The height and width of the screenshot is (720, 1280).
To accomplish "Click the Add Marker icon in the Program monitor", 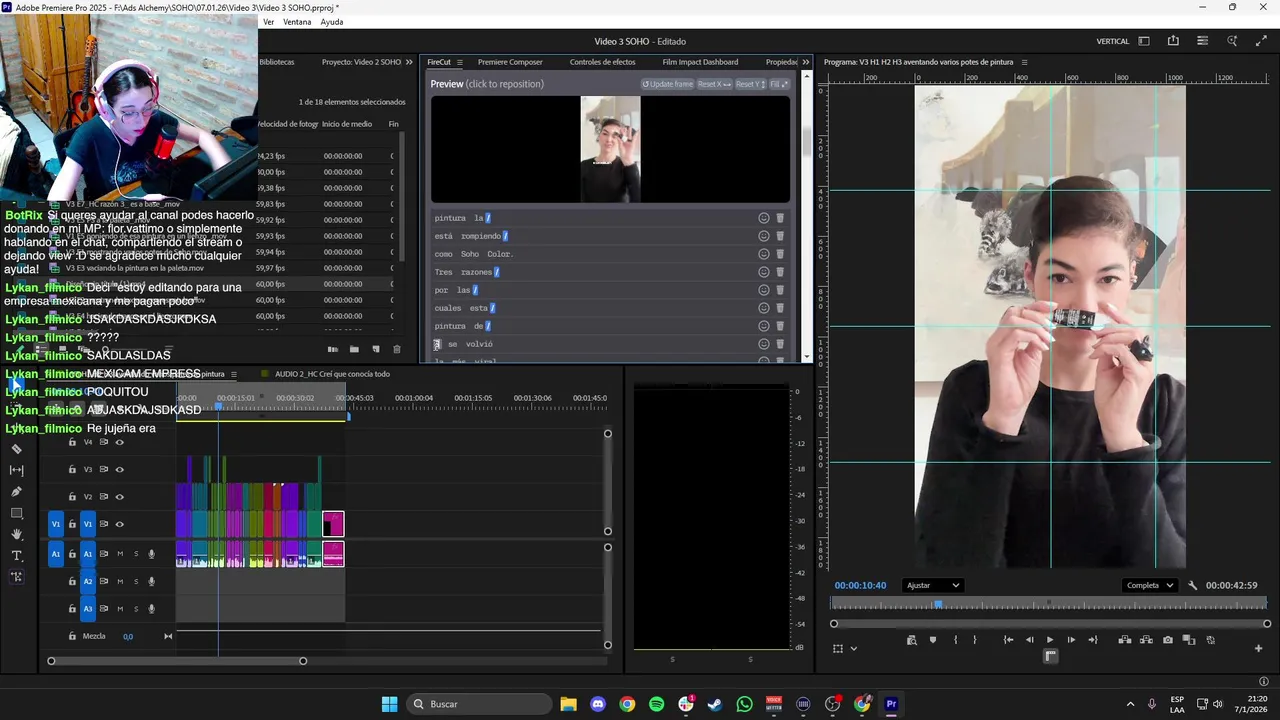I will pos(933,640).
